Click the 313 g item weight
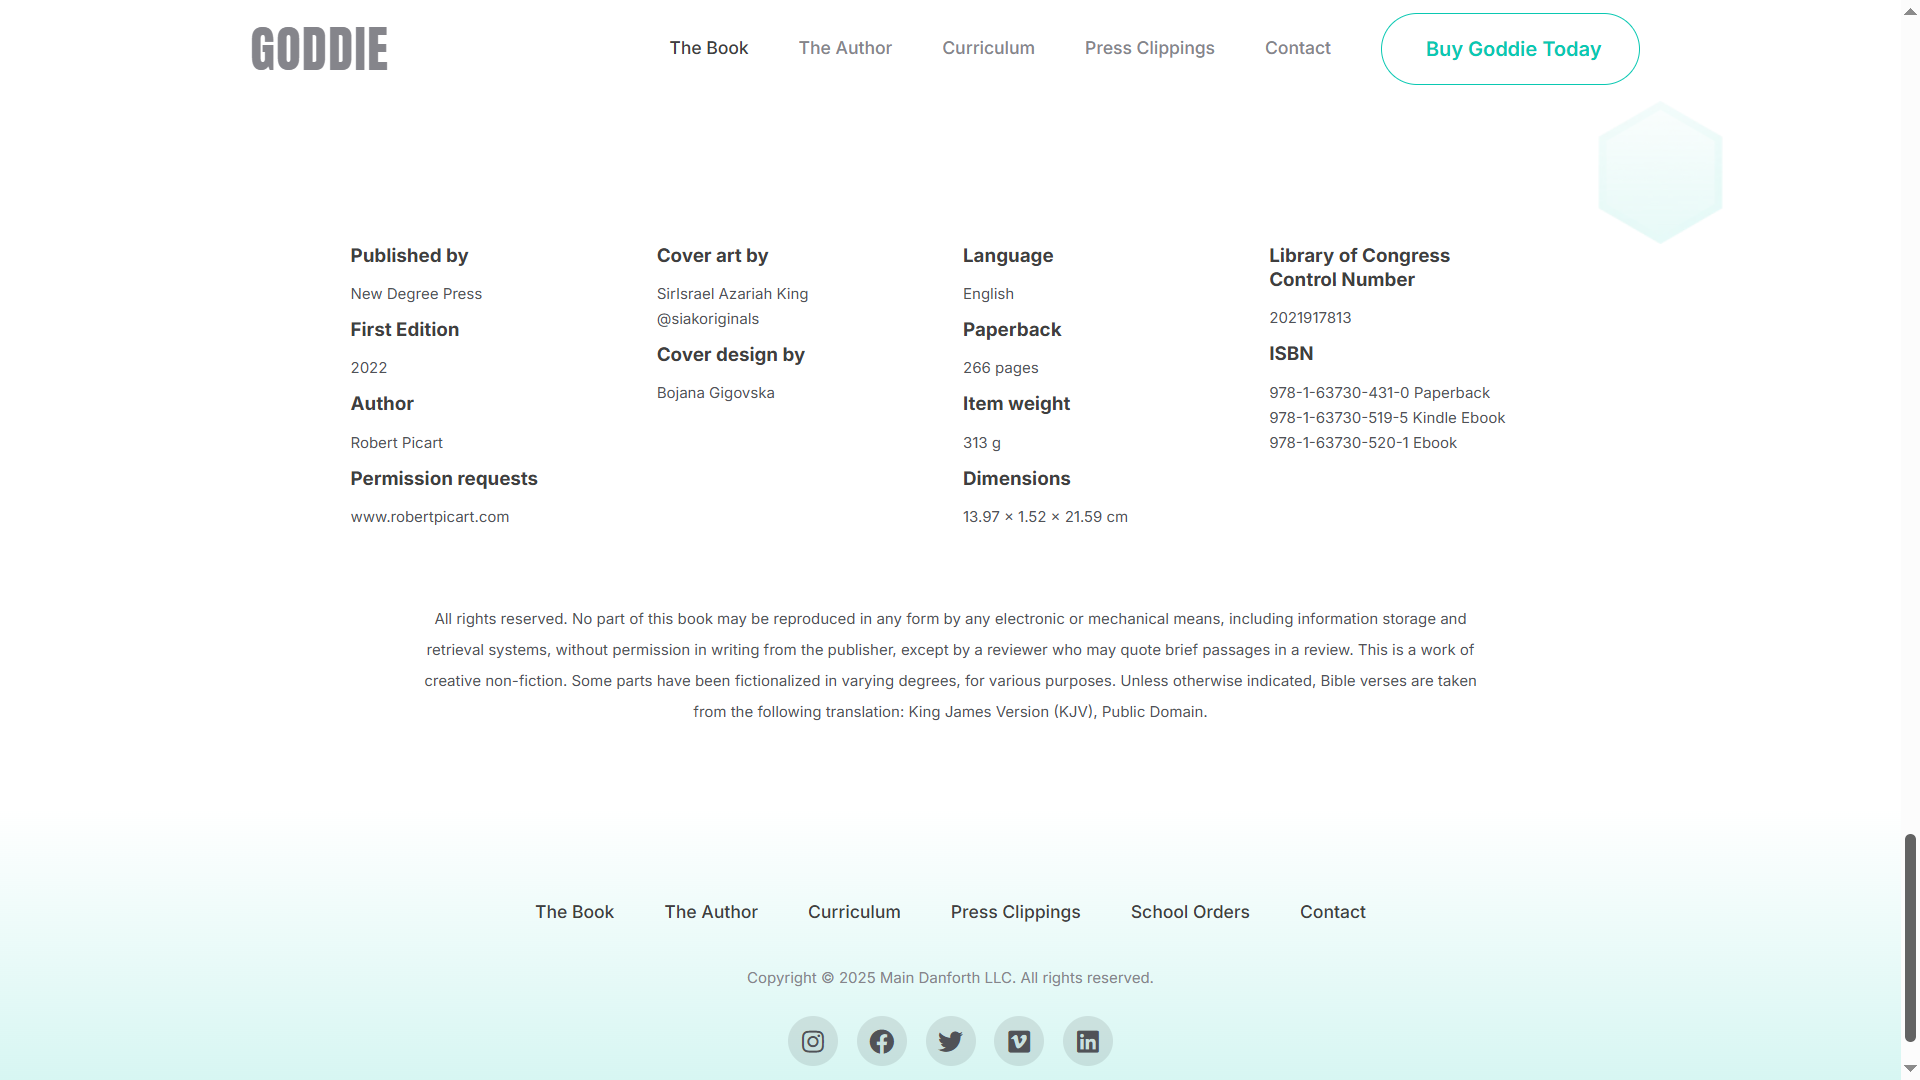Viewport: 1920px width, 1080px height. [982, 443]
